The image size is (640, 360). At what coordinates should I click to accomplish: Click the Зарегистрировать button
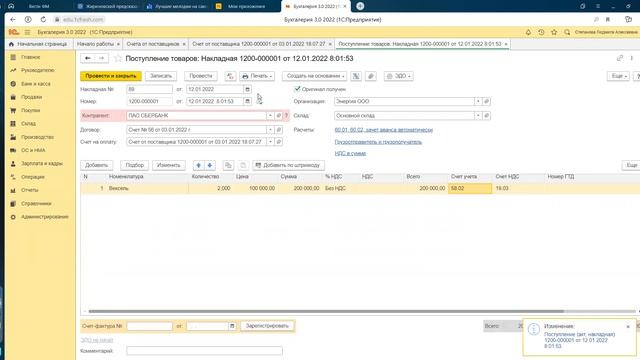(267, 326)
